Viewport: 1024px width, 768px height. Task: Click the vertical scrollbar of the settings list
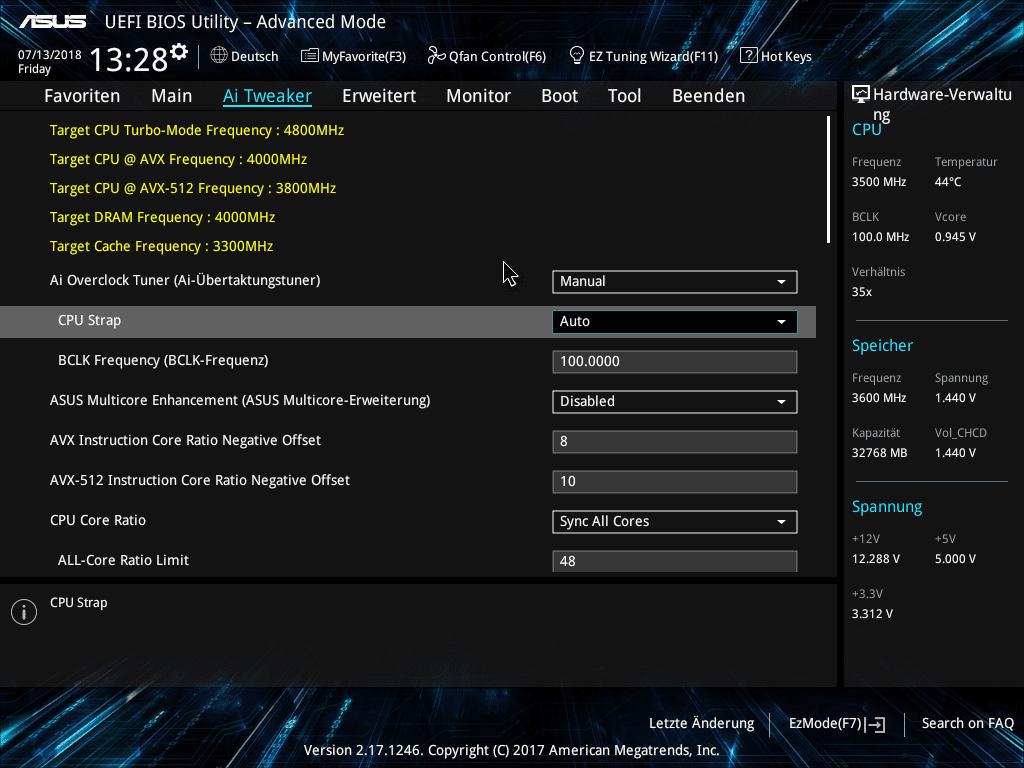point(829,180)
